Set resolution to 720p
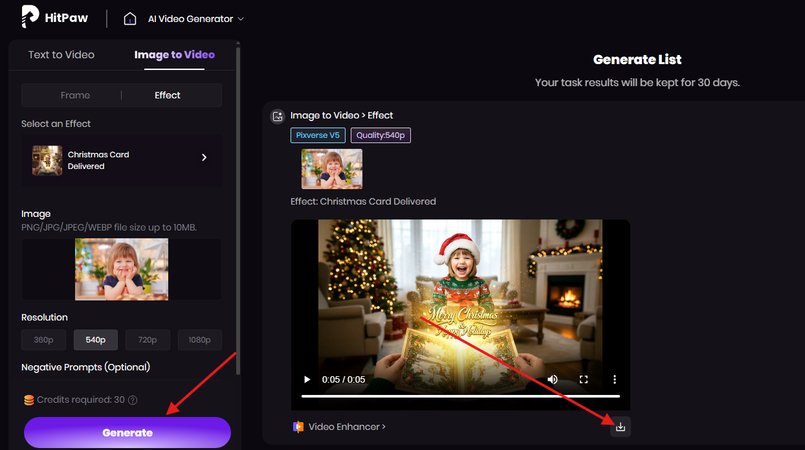Image resolution: width=805 pixels, height=450 pixels. click(x=147, y=340)
